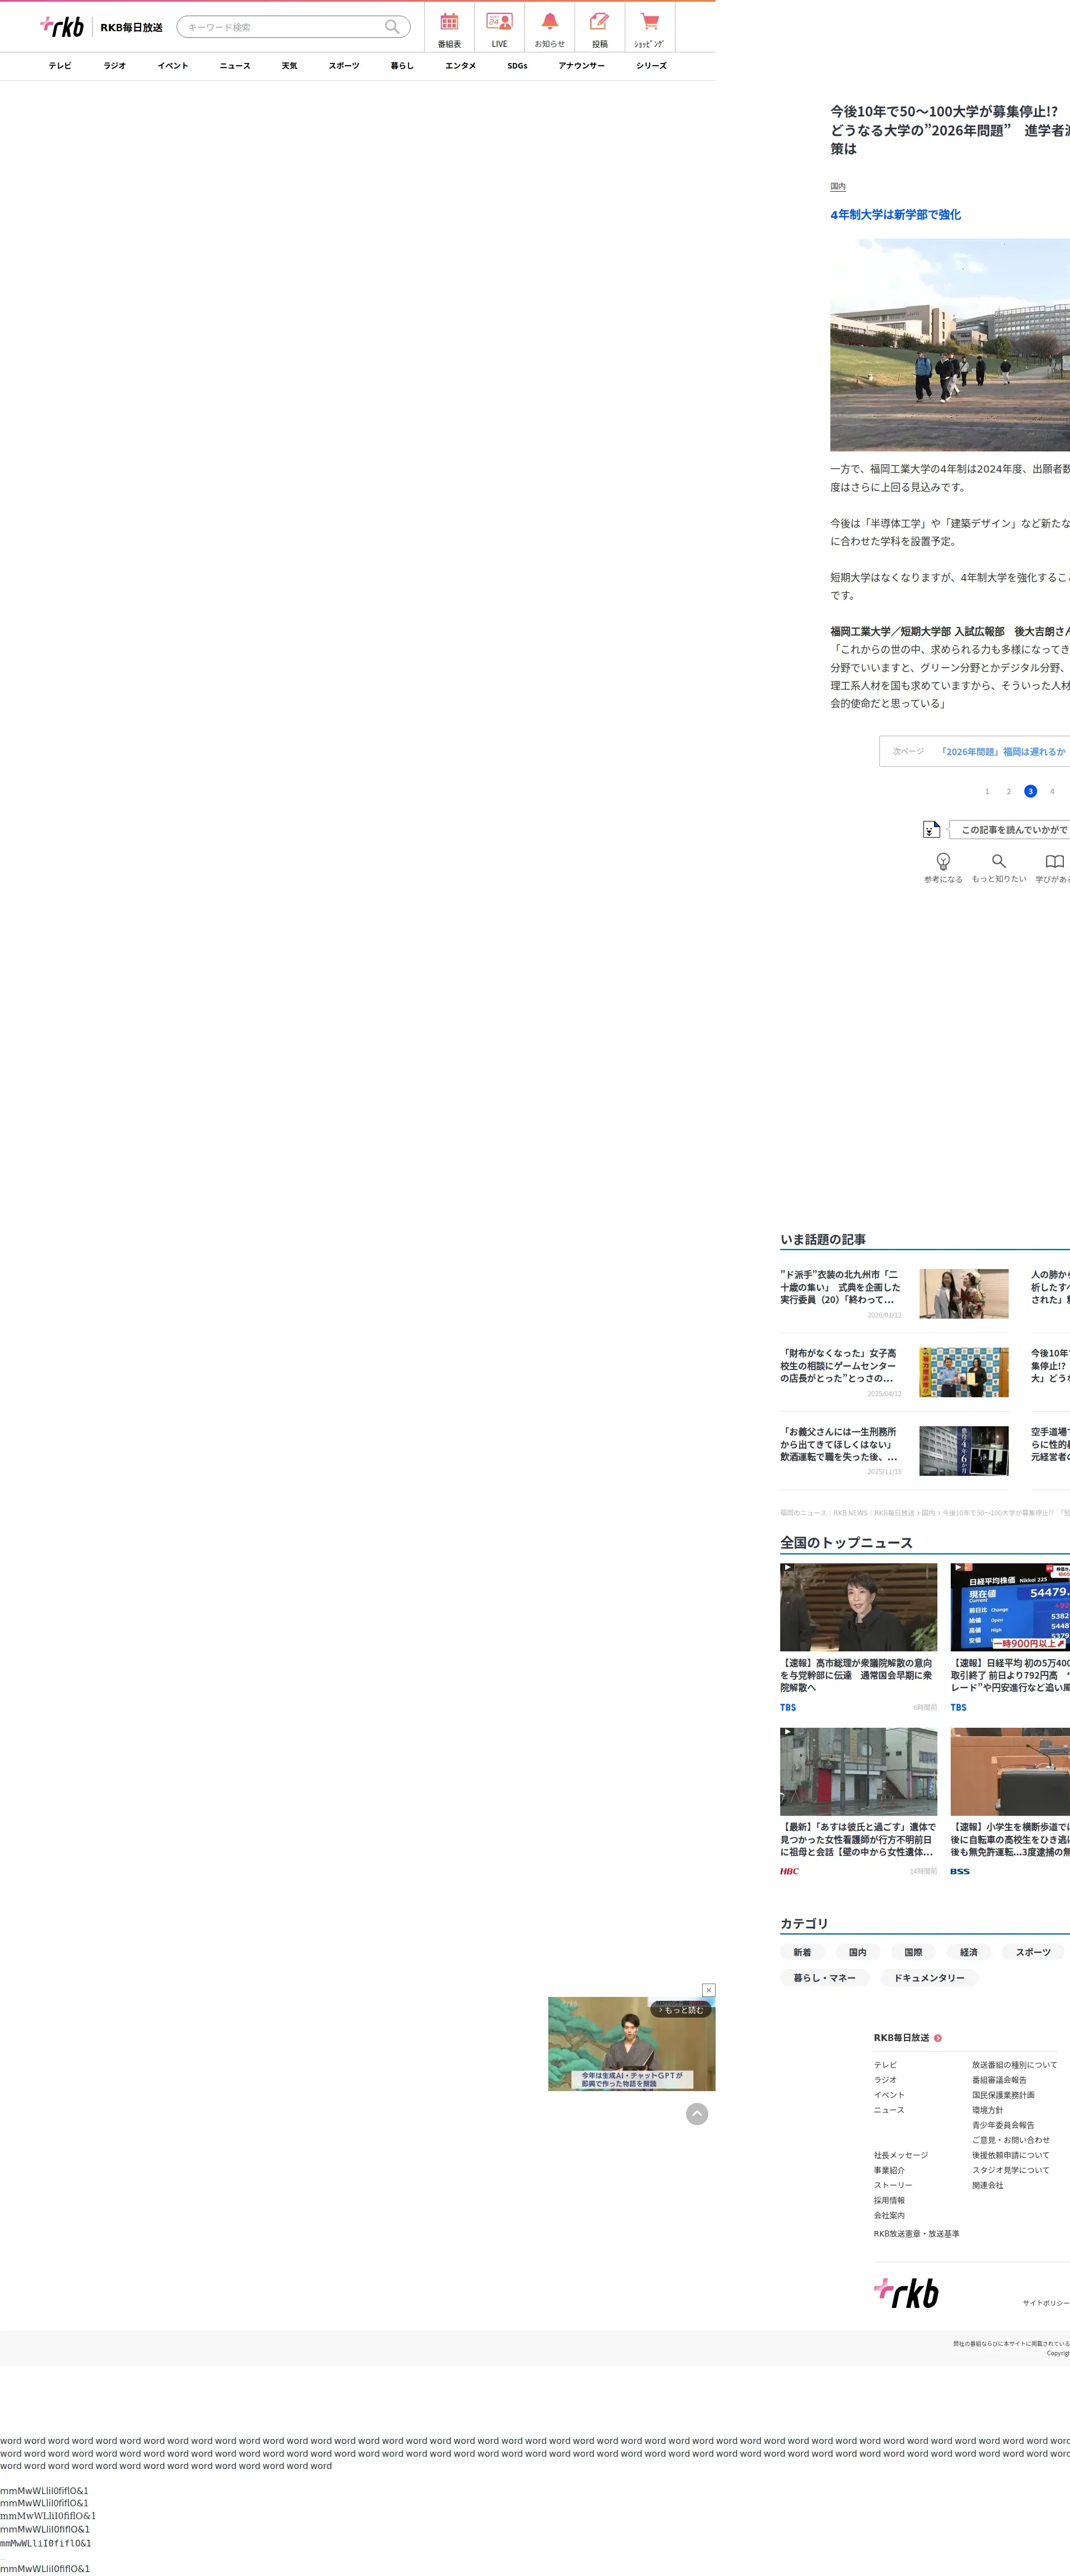Click the もっと読む button on the video ad
1070x2576 pixels.
tap(682, 2010)
